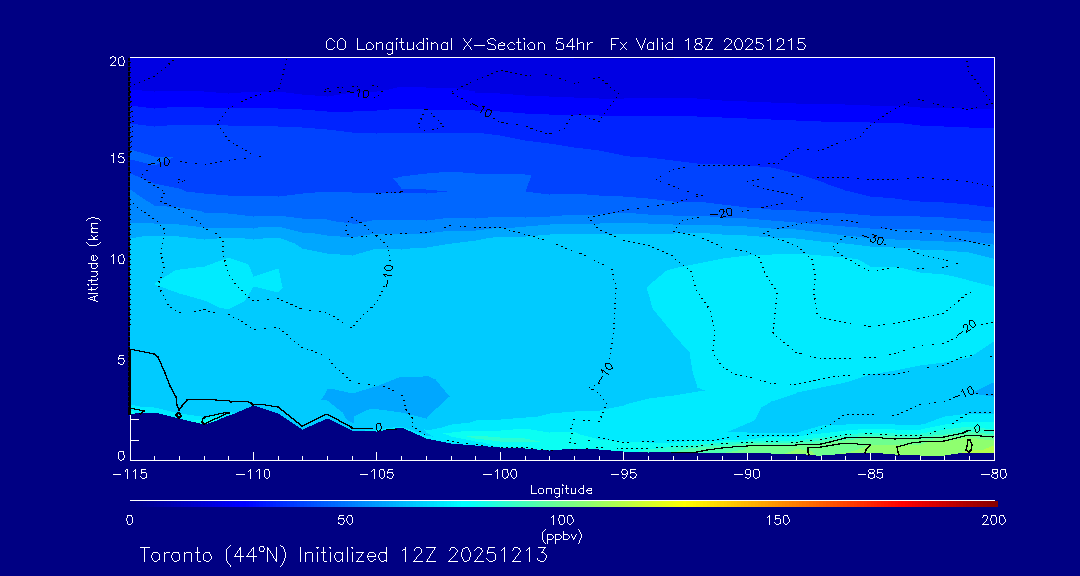Image resolution: width=1080 pixels, height=576 pixels.
Task: Click the '0' contour label near -105 longitude
Action: 378,427
